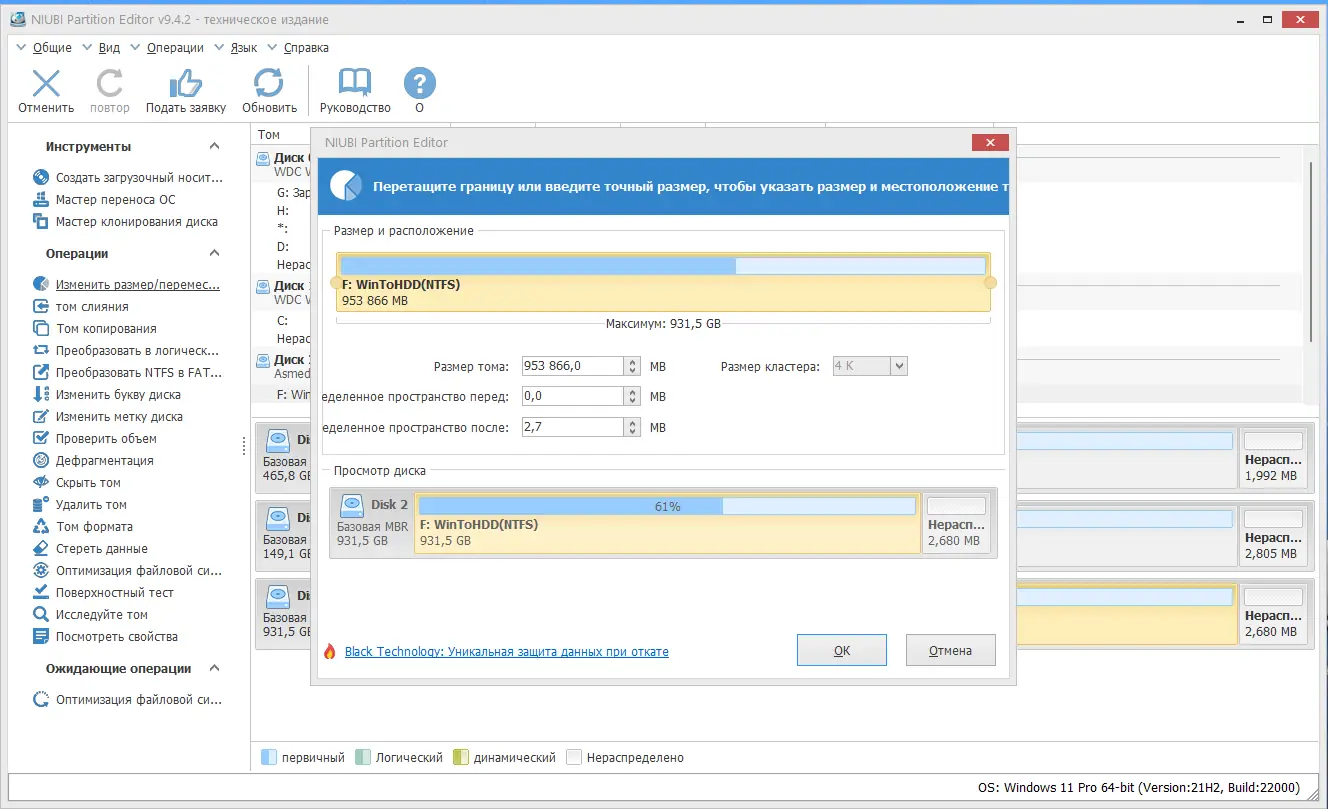Close the NIUBI Partition Editor dialog

(x=990, y=143)
